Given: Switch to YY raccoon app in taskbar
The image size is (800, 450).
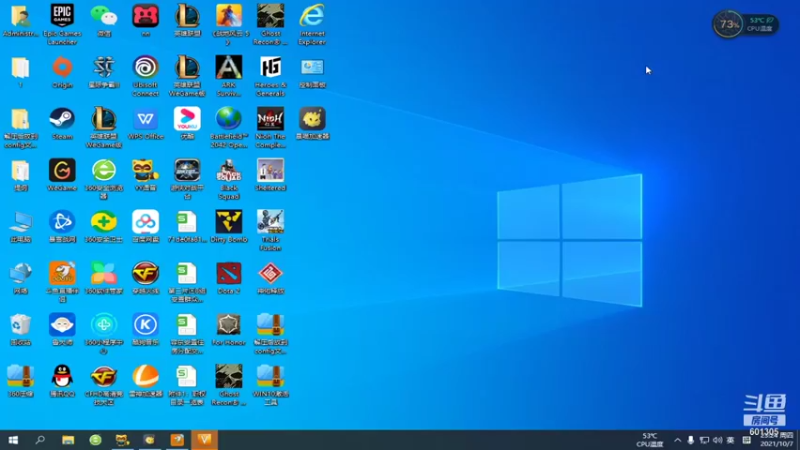Looking at the screenshot, I should coord(122,440).
